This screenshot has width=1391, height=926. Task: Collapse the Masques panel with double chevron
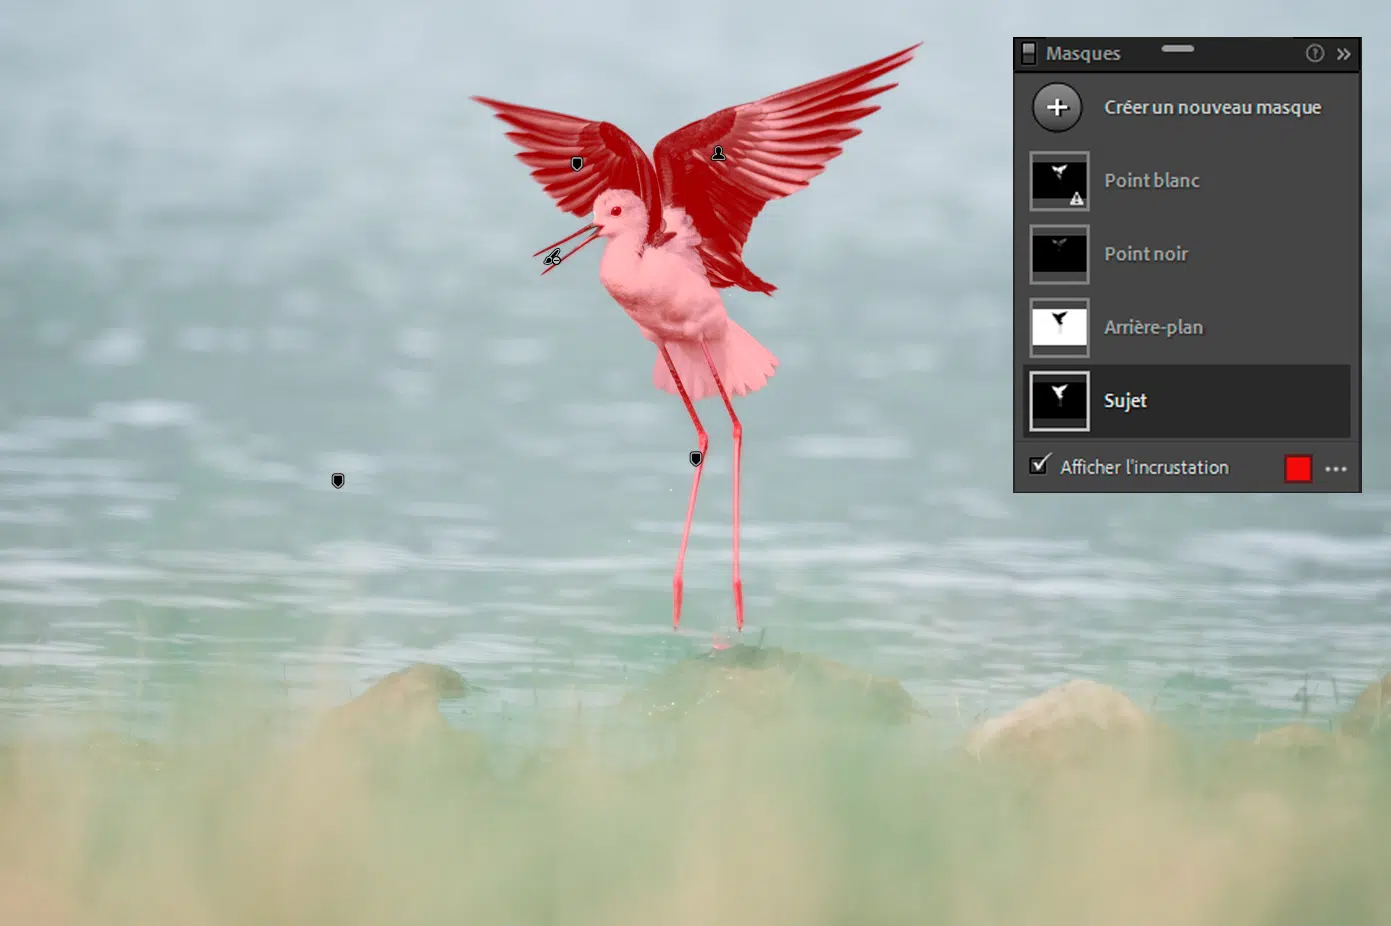pos(1344,54)
